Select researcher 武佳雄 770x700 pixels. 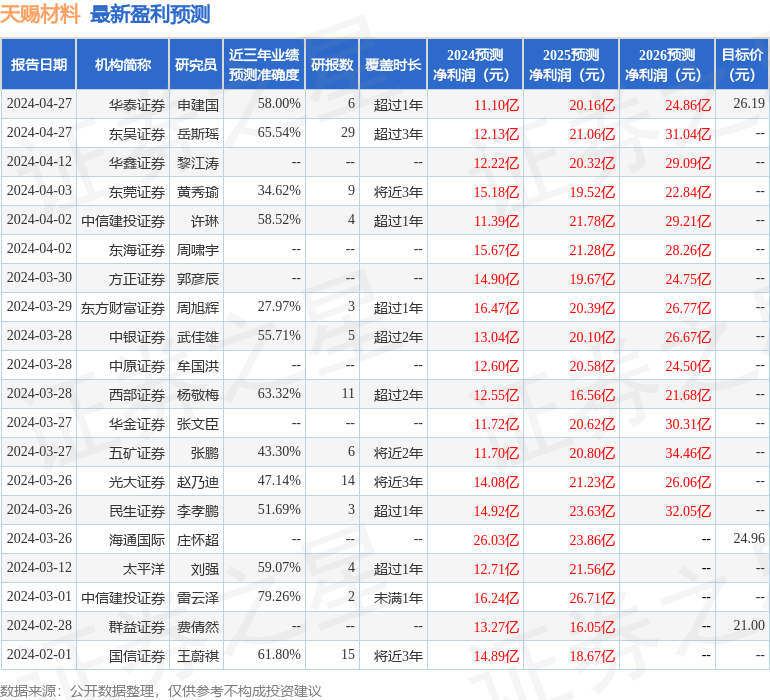pyautogui.click(x=198, y=337)
